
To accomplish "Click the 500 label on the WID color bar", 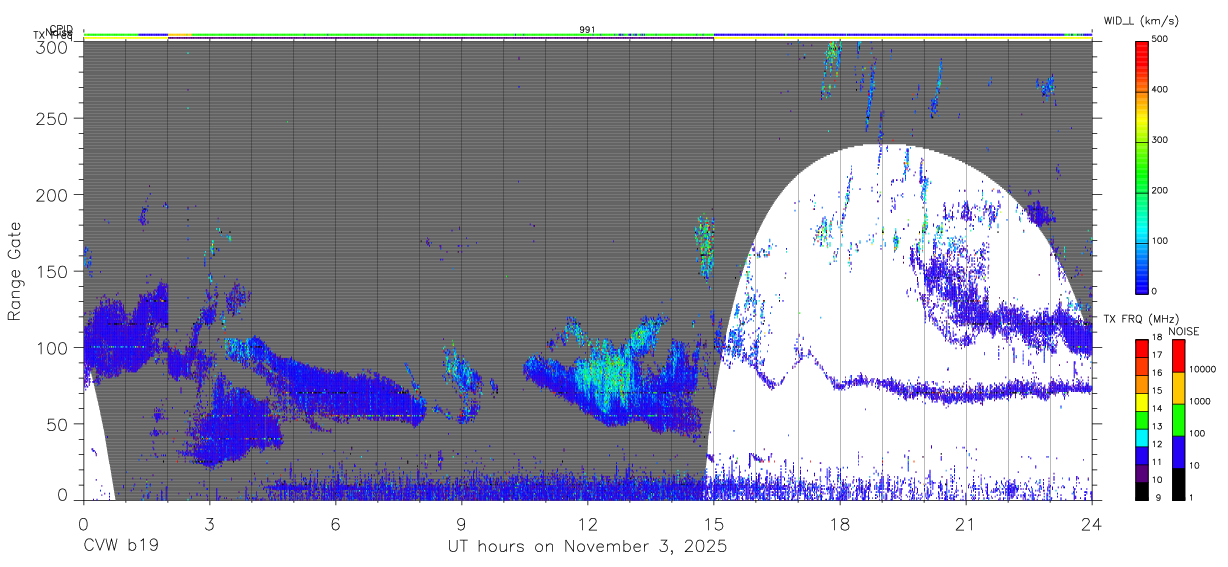I will [x=1161, y=40].
